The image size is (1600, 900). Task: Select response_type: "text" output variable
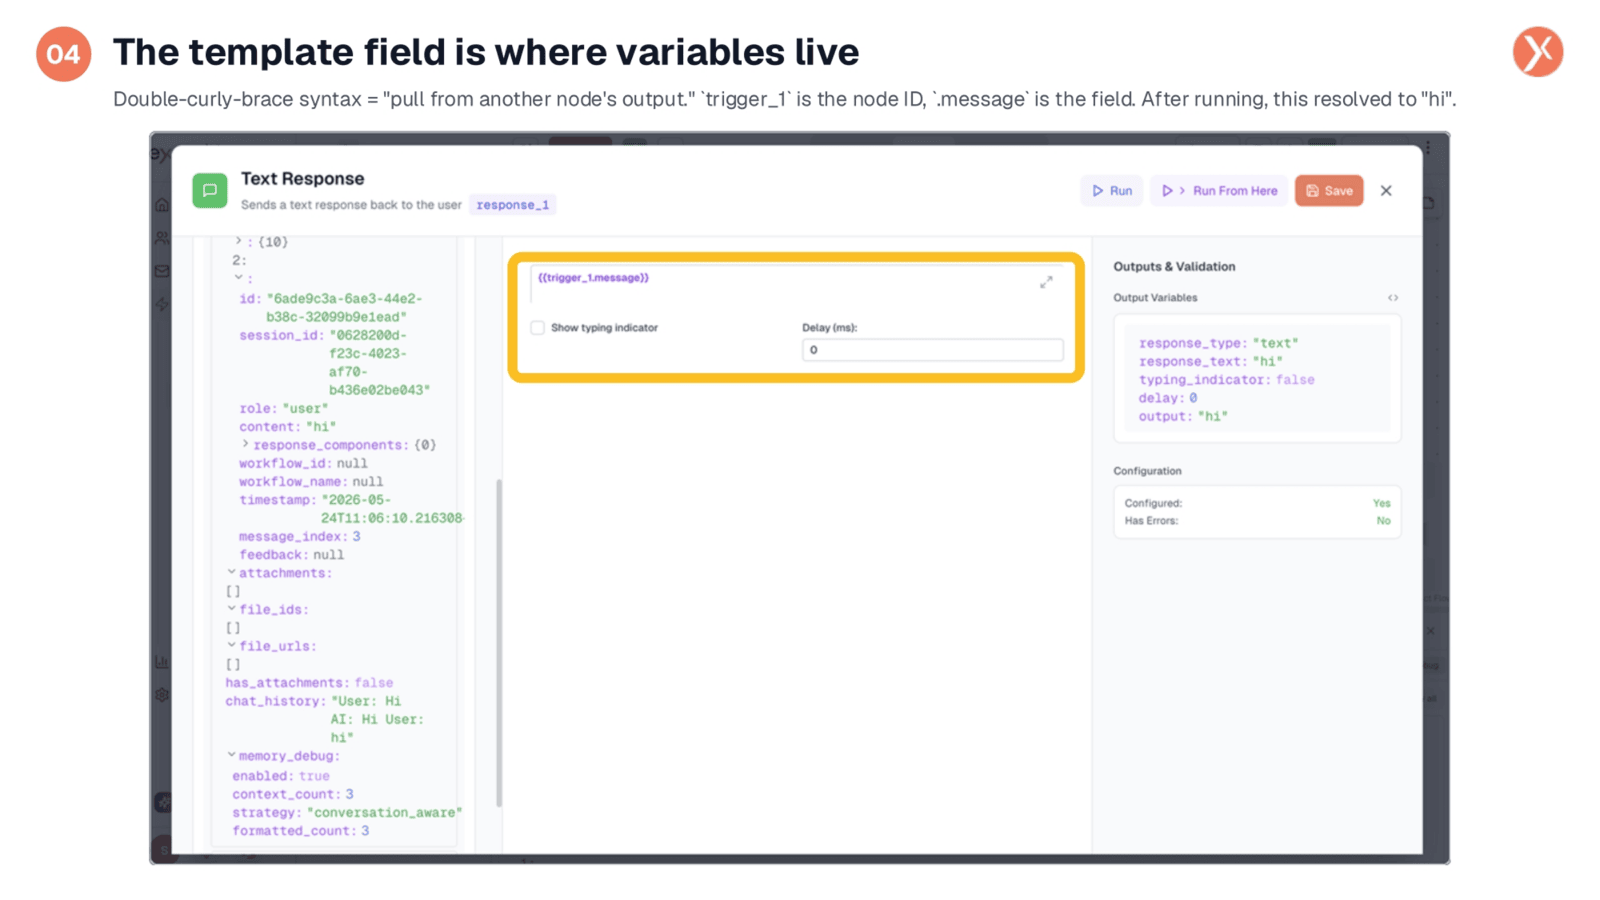[1218, 343]
